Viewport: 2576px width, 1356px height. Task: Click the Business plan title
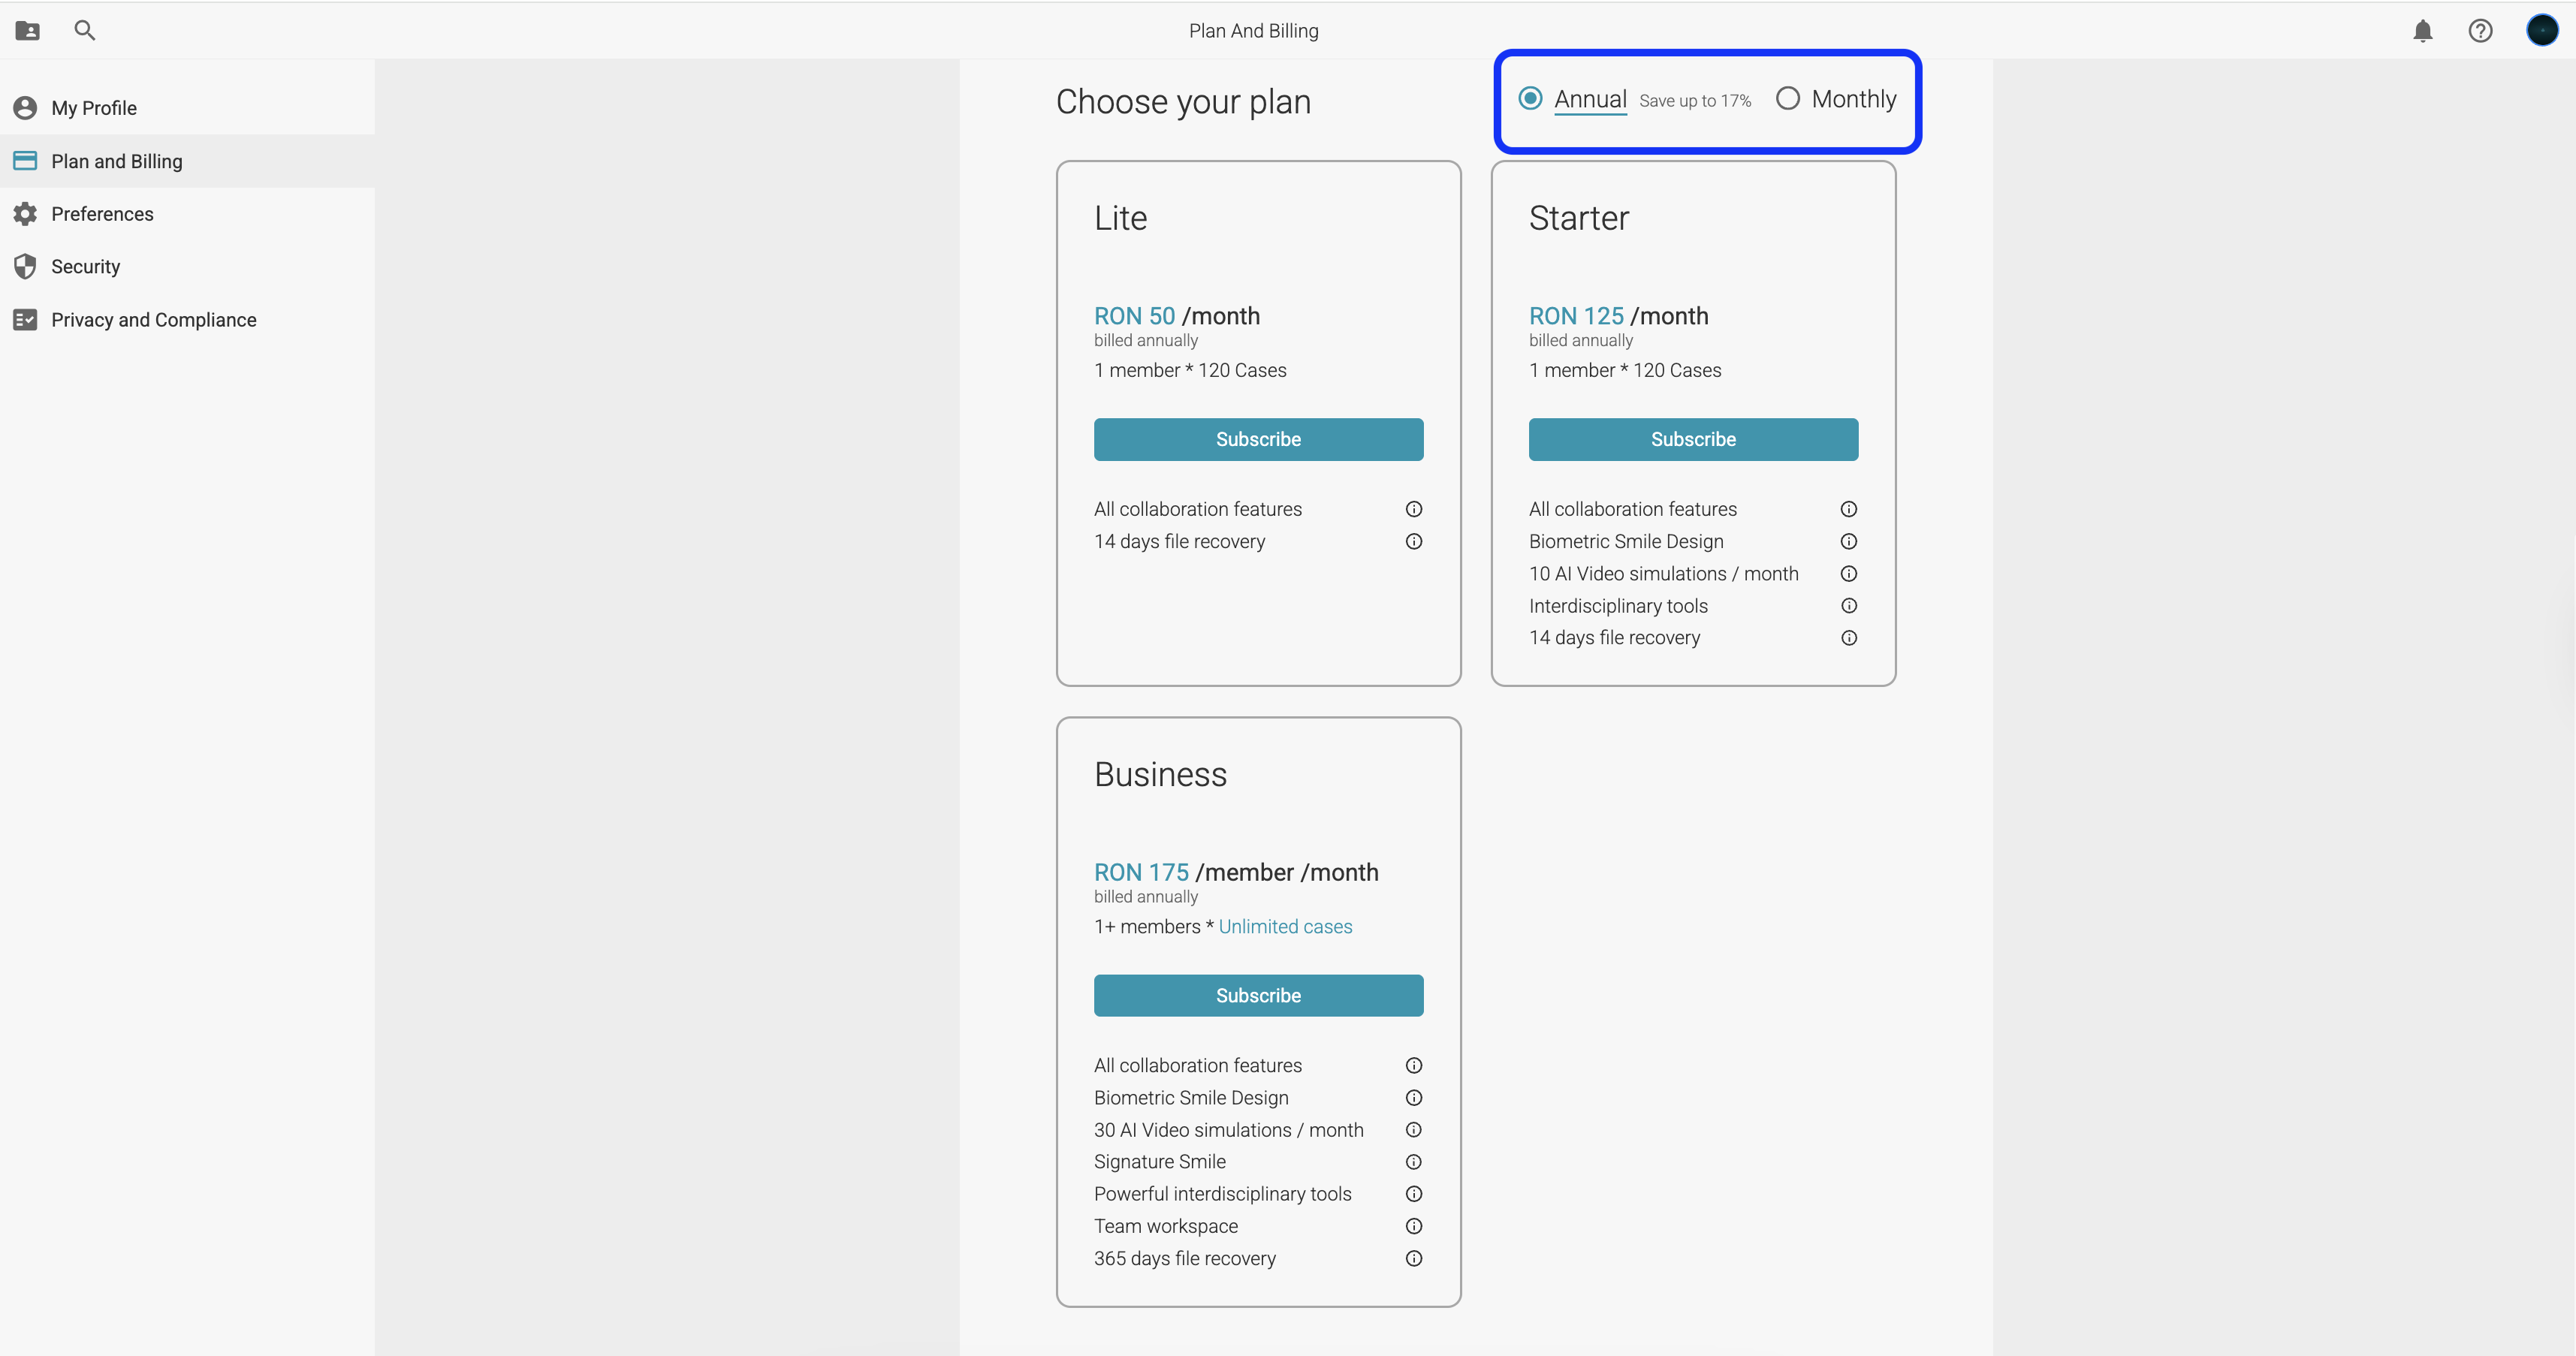click(1160, 775)
